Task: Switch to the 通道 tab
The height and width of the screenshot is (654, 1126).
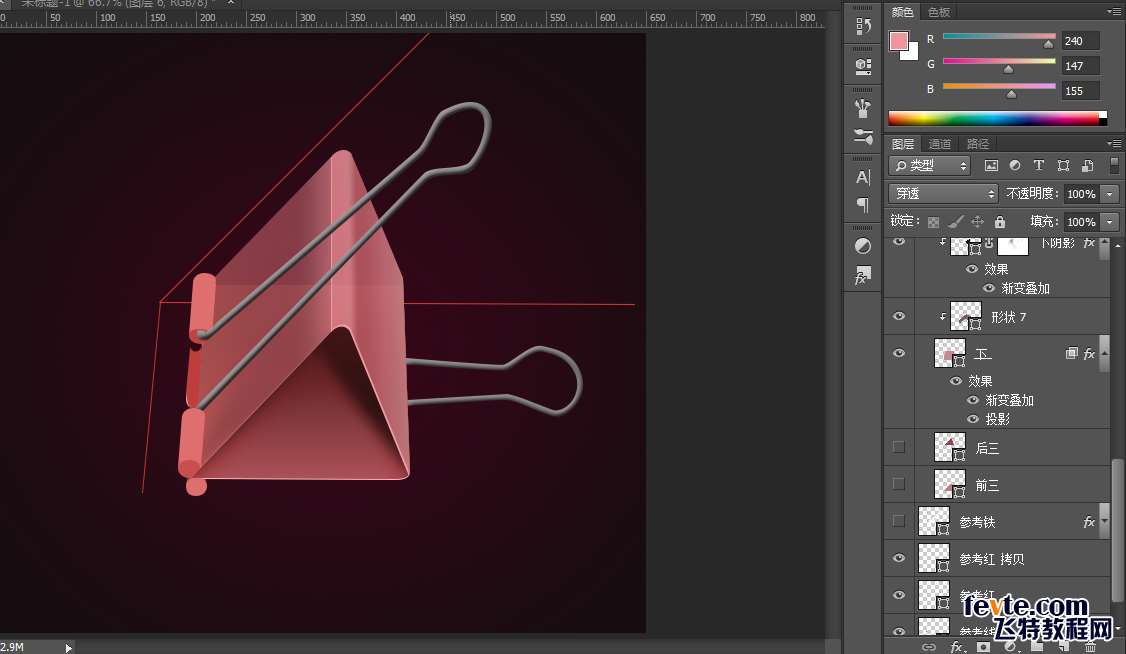Action: pyautogui.click(x=939, y=144)
